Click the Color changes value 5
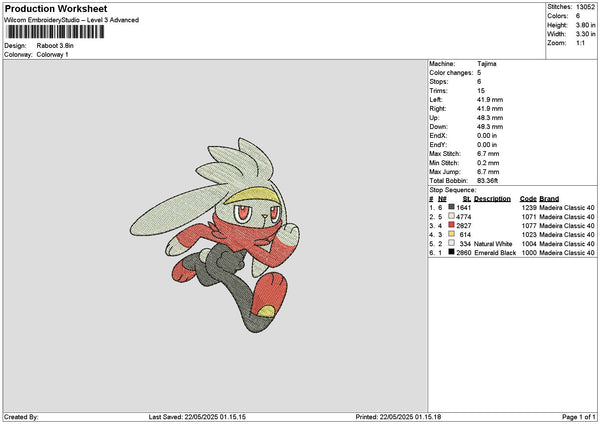Image resolution: width=600 pixels, height=424 pixels. [479, 73]
